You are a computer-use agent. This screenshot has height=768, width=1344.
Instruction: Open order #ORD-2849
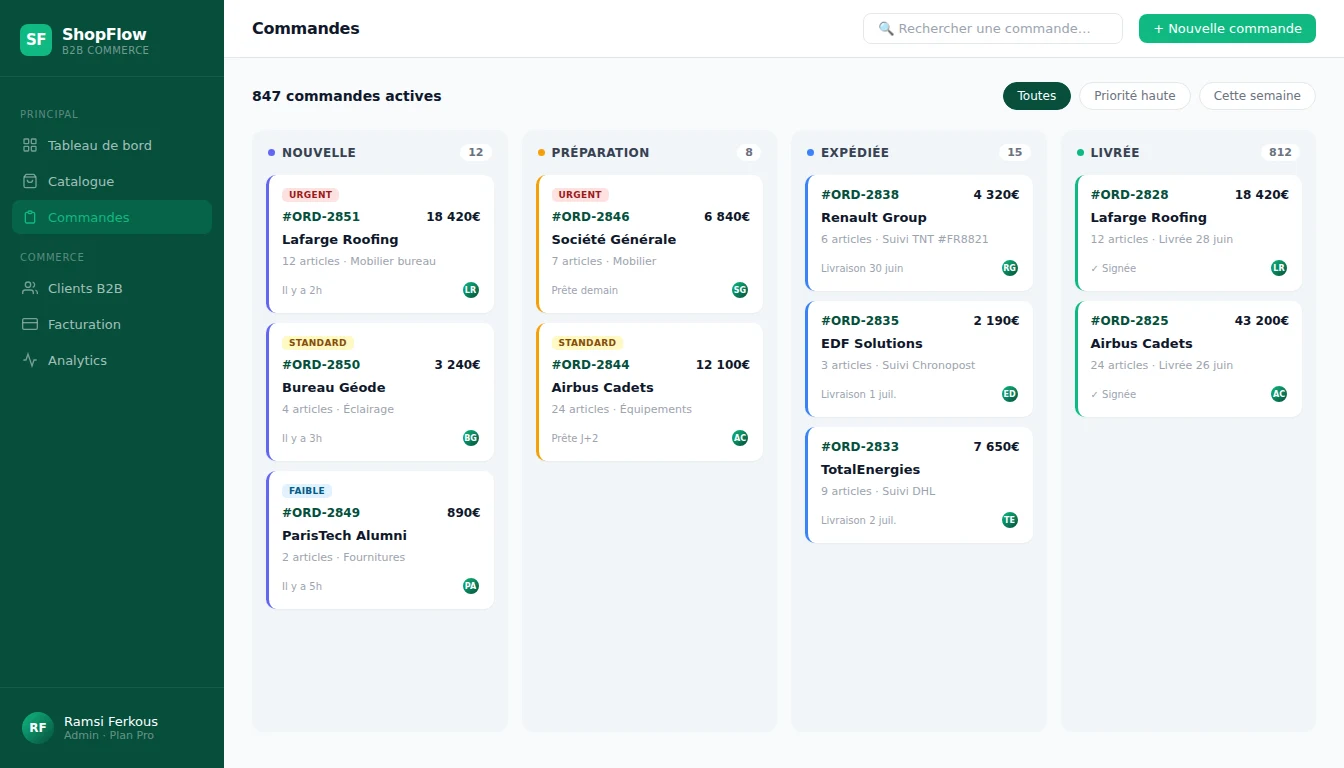click(x=380, y=540)
